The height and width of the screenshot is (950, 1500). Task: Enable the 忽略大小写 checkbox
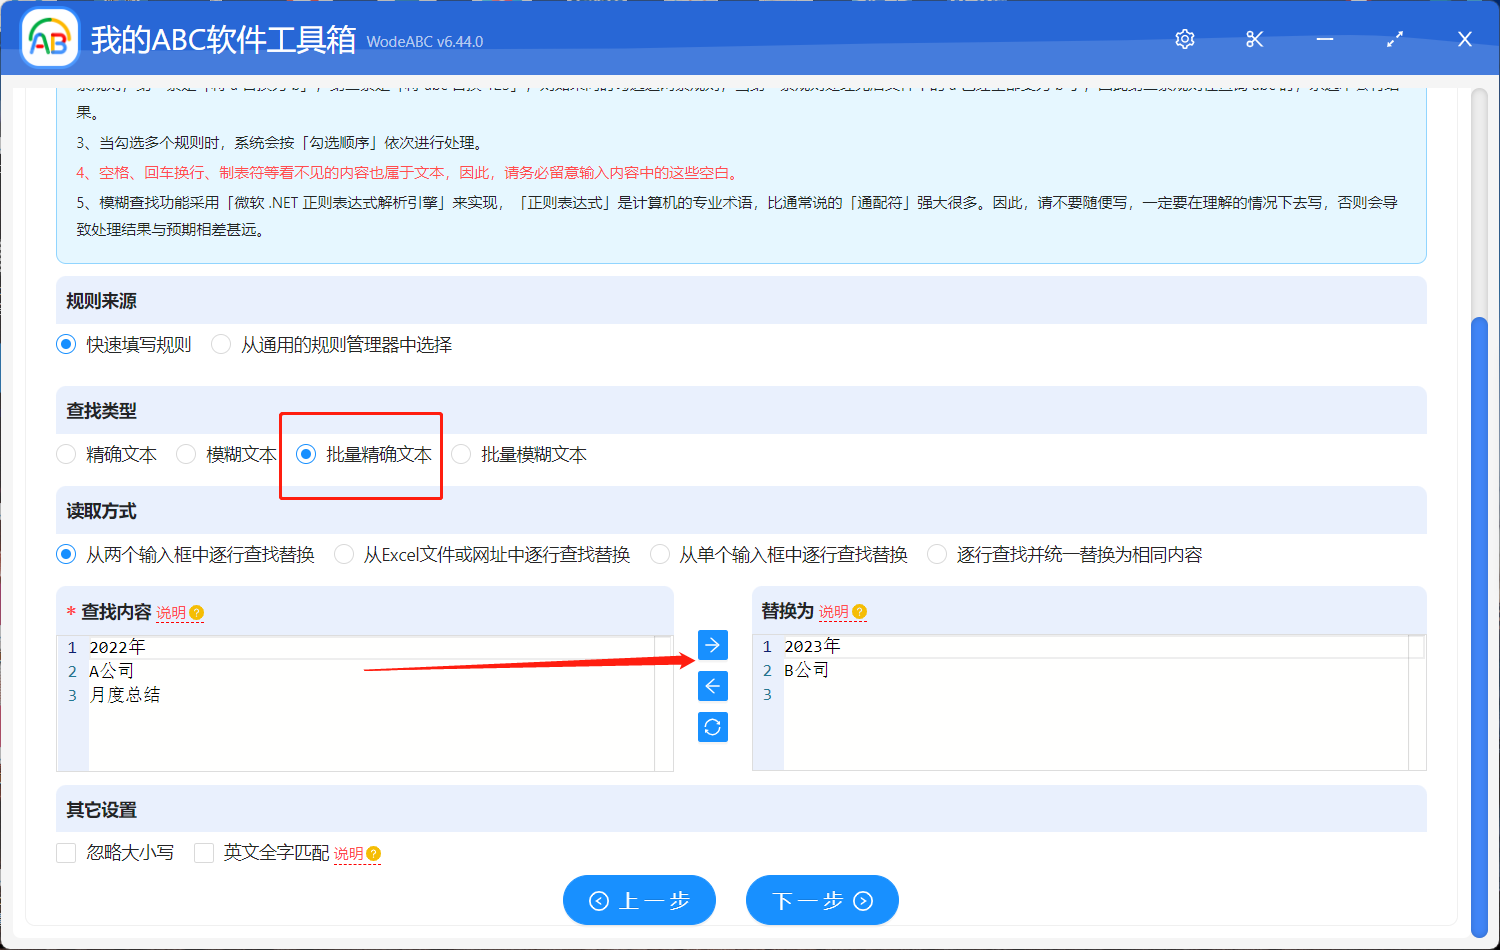(x=66, y=853)
